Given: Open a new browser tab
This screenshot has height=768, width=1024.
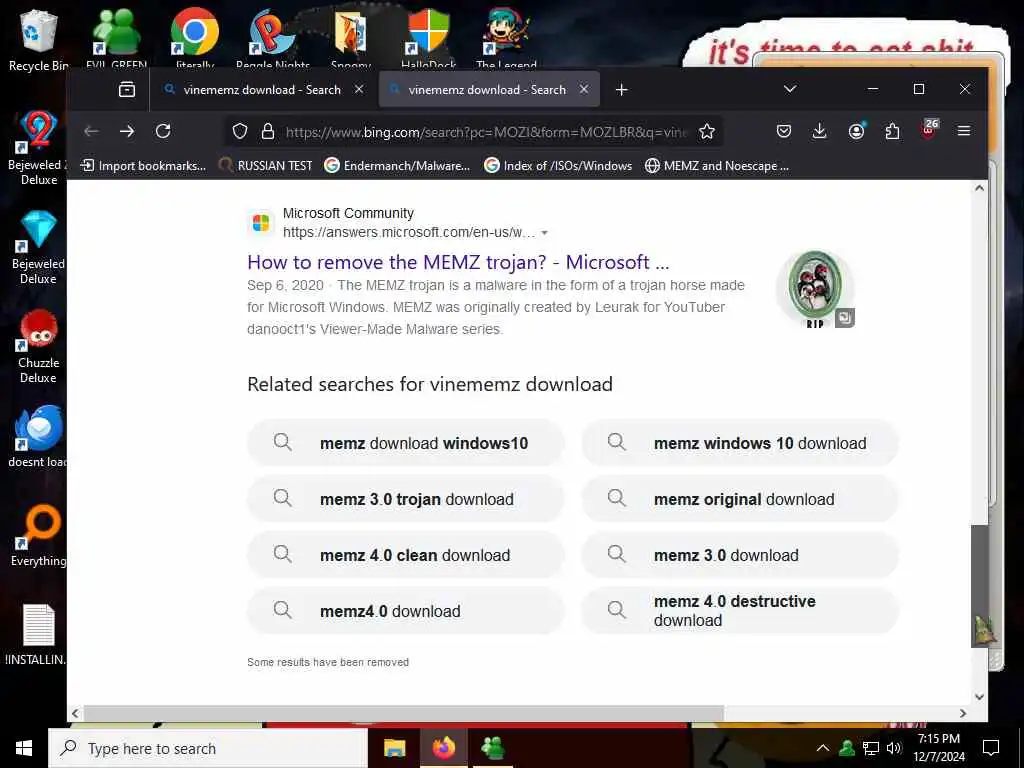Looking at the screenshot, I should [622, 89].
